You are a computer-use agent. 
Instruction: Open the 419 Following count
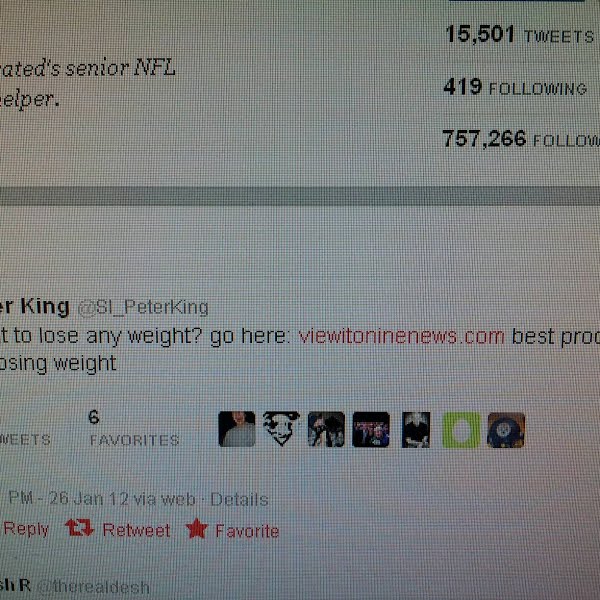click(515, 87)
